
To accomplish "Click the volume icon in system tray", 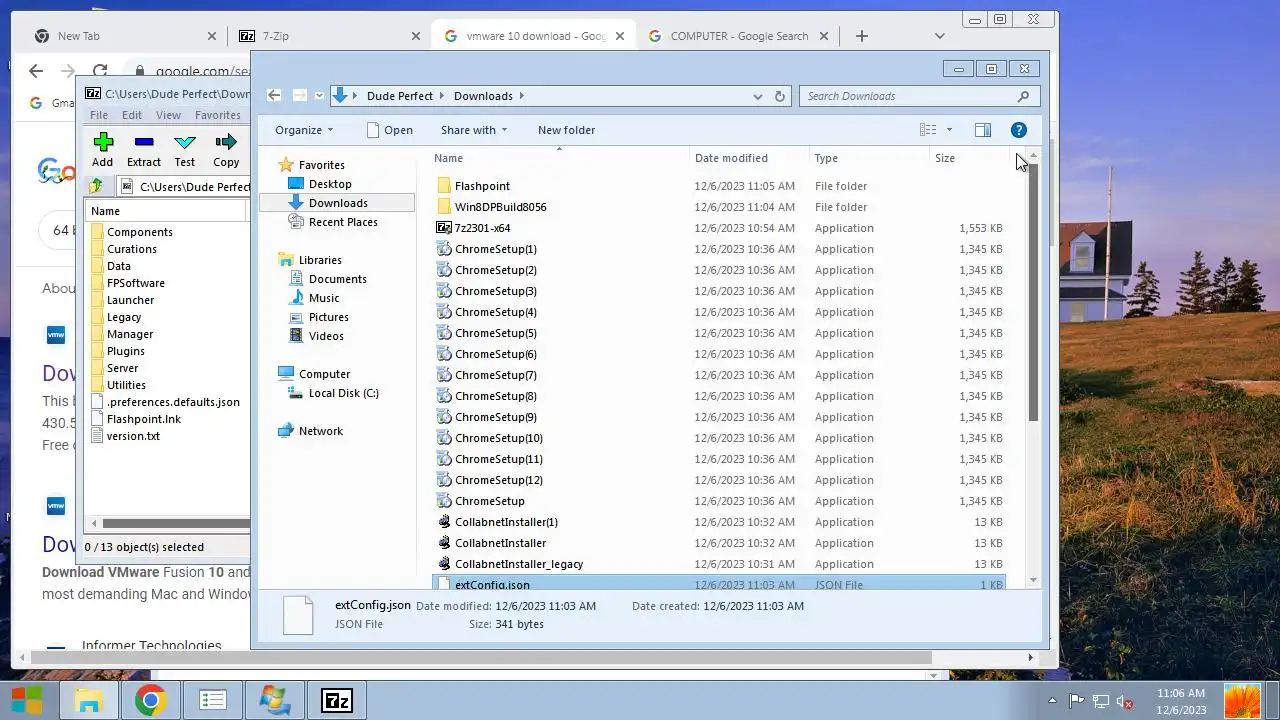I will [x=1125, y=701].
